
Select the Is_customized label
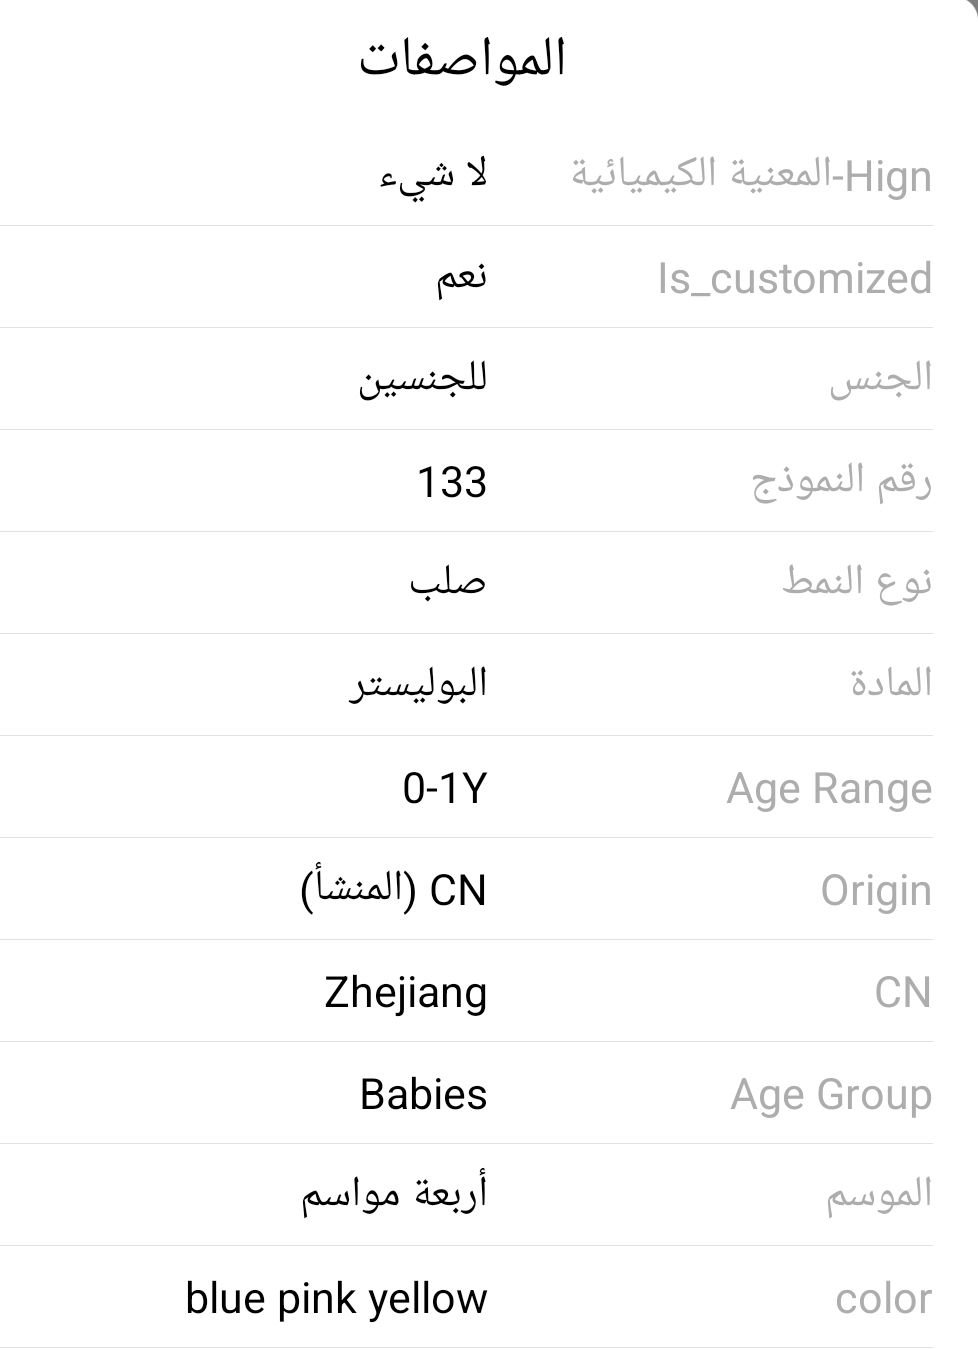point(795,278)
